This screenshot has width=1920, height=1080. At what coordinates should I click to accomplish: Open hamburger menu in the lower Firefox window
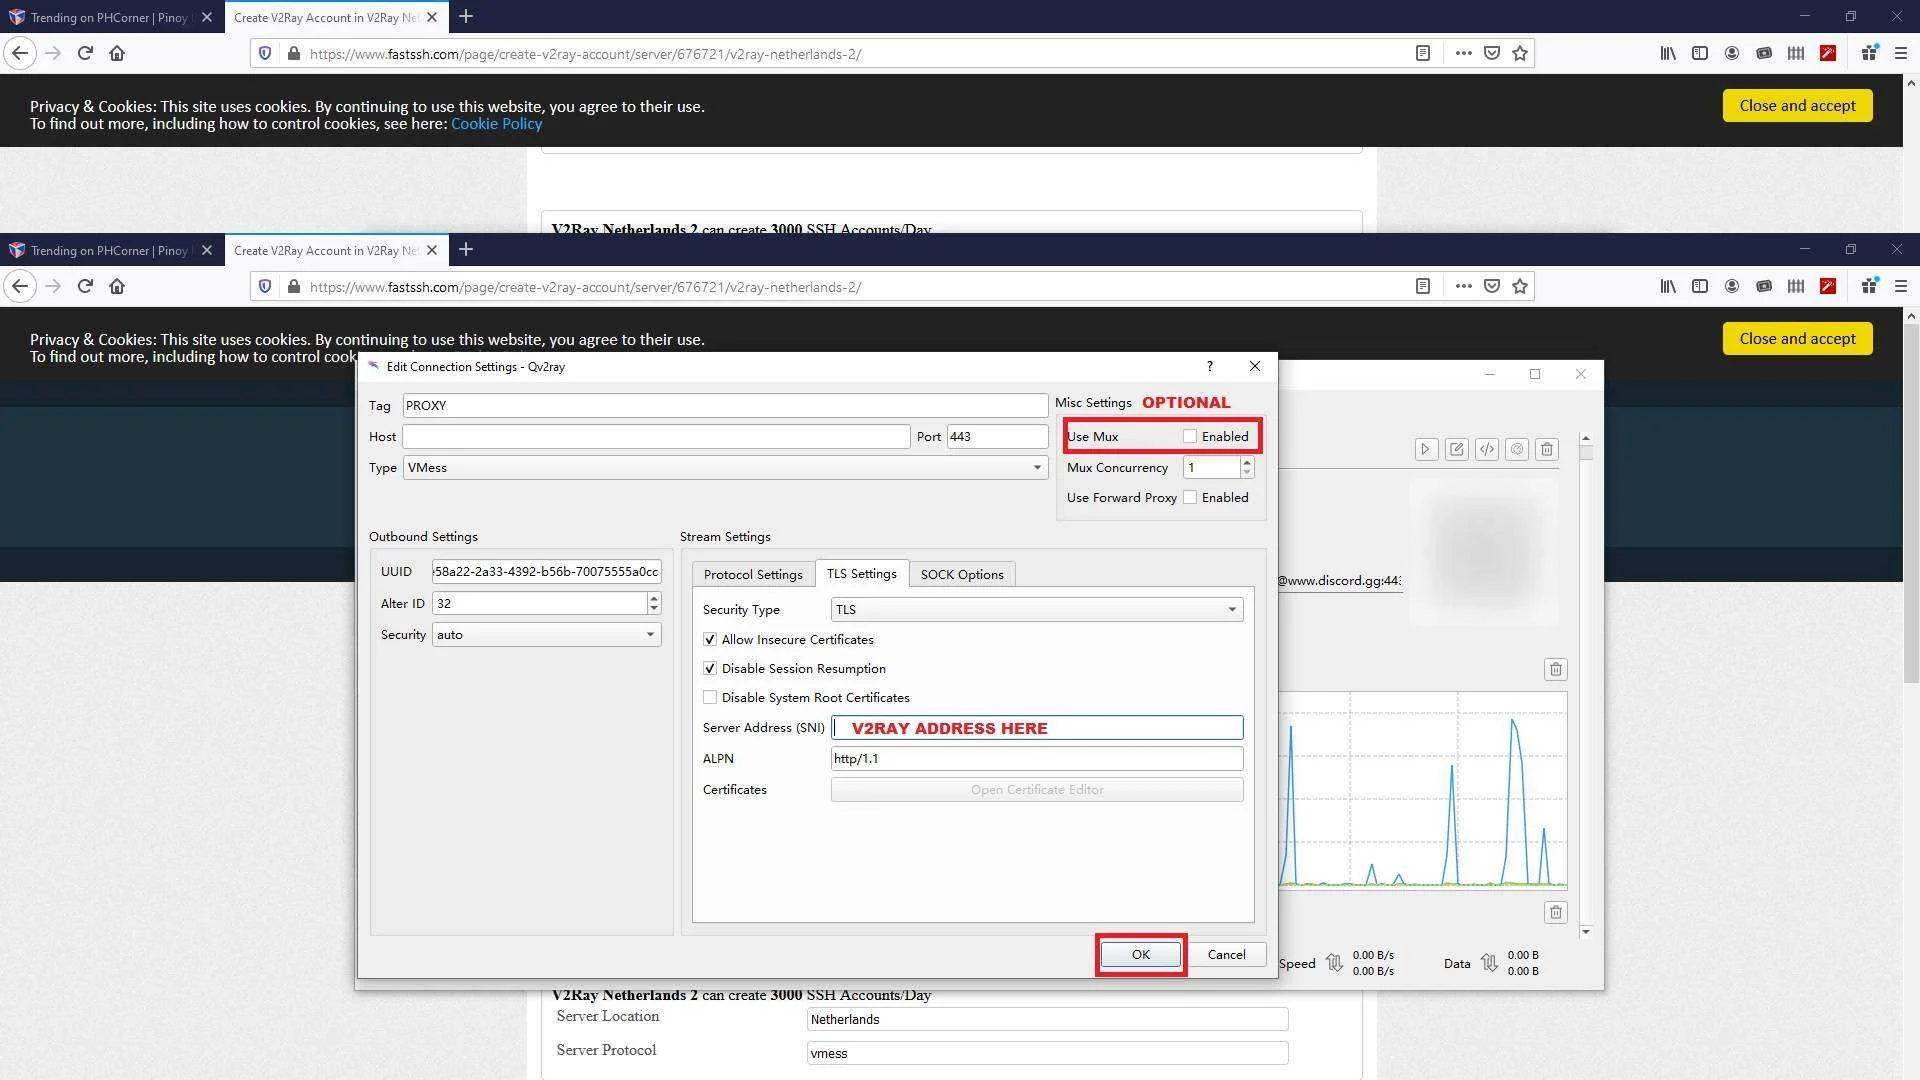coord(1901,287)
